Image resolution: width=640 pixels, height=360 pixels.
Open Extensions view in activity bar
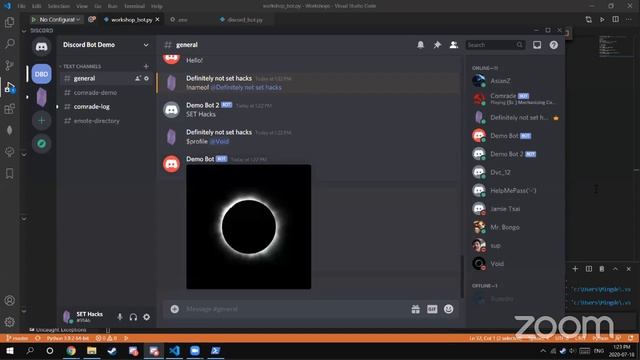[9, 109]
